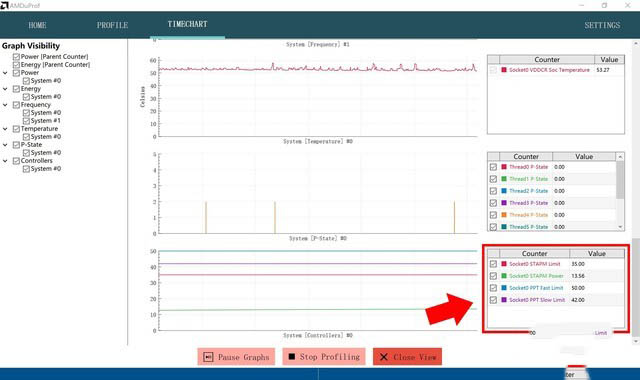Toggle Socket0 STAPM Limit checkbox
Image resolution: width=640 pixels, height=380 pixels.
point(493,264)
